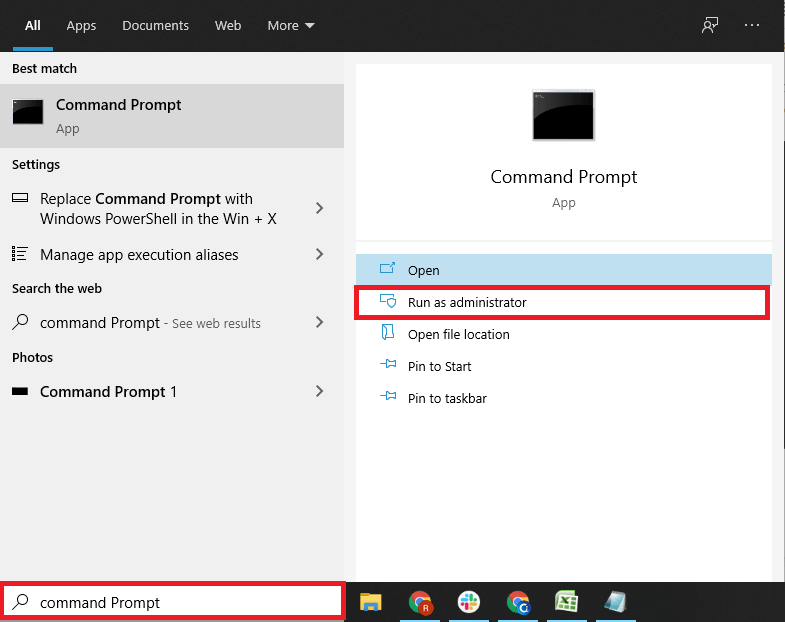Expand arrow beside Command Prompt 1
Viewport: 785px width, 622px height.
click(319, 391)
